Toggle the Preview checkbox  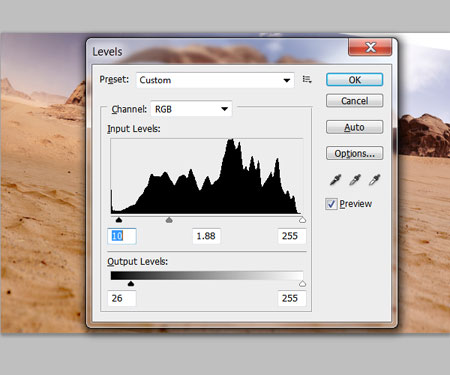[x=331, y=204]
